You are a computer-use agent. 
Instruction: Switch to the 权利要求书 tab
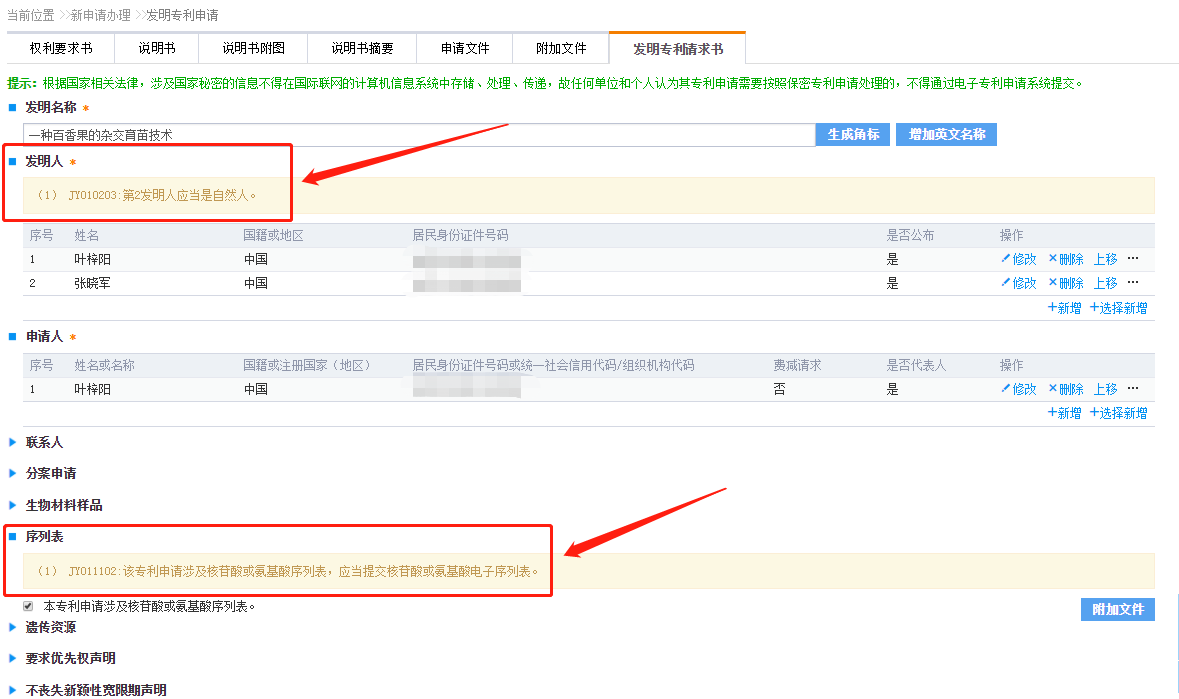click(60, 48)
